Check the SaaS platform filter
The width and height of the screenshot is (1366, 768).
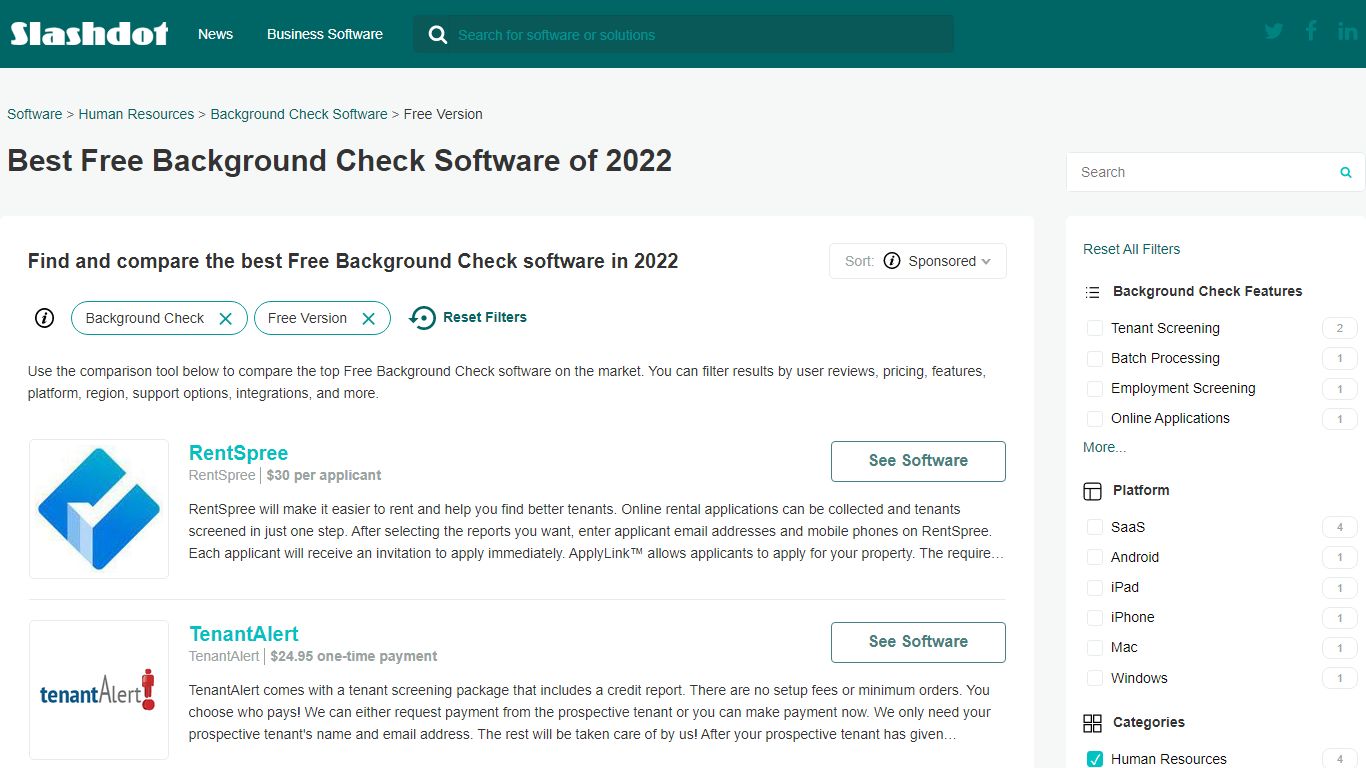[x=1095, y=527]
